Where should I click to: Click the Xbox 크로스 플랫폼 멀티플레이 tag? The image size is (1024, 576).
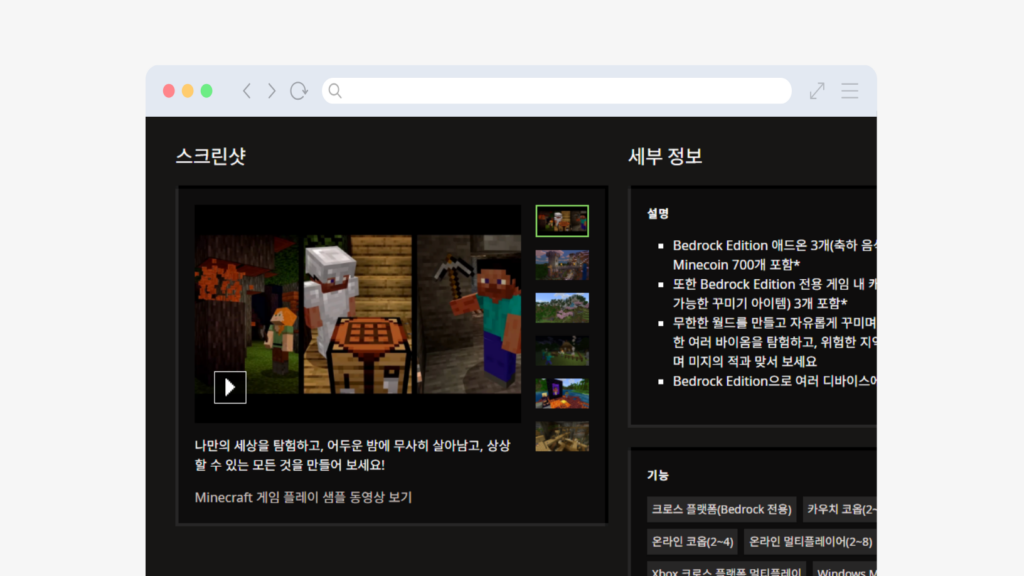pos(727,569)
